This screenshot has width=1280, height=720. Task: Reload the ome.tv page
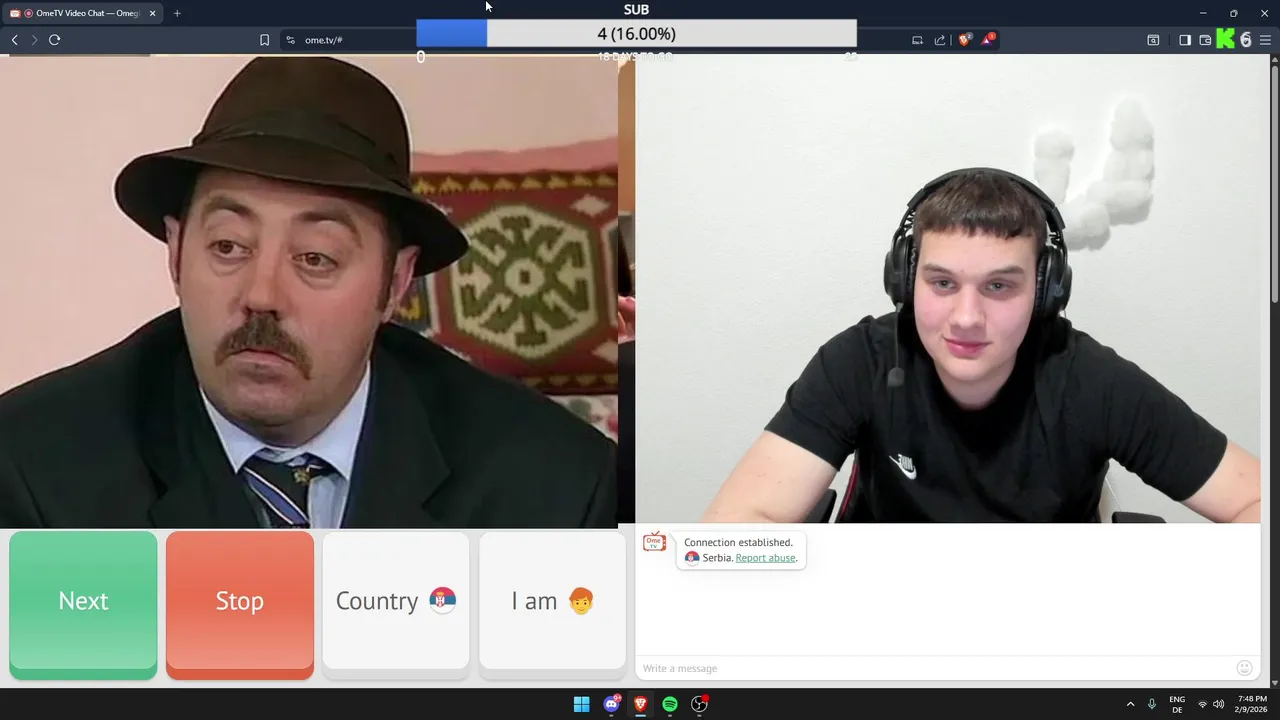55,40
